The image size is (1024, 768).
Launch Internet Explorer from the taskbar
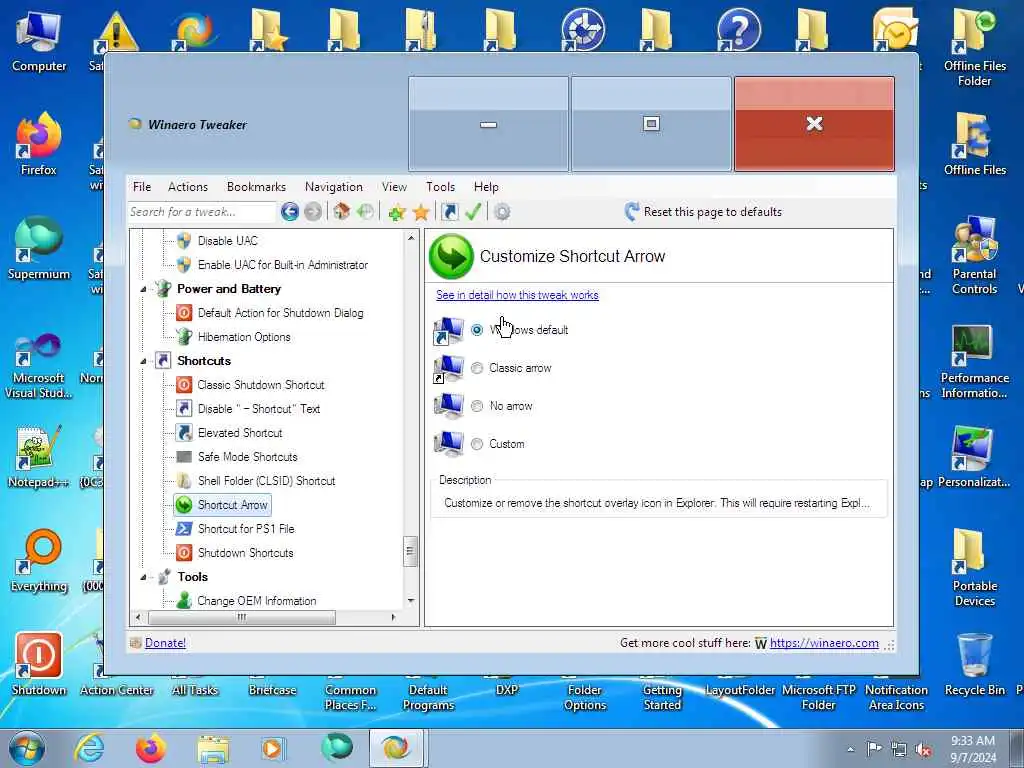[x=89, y=748]
